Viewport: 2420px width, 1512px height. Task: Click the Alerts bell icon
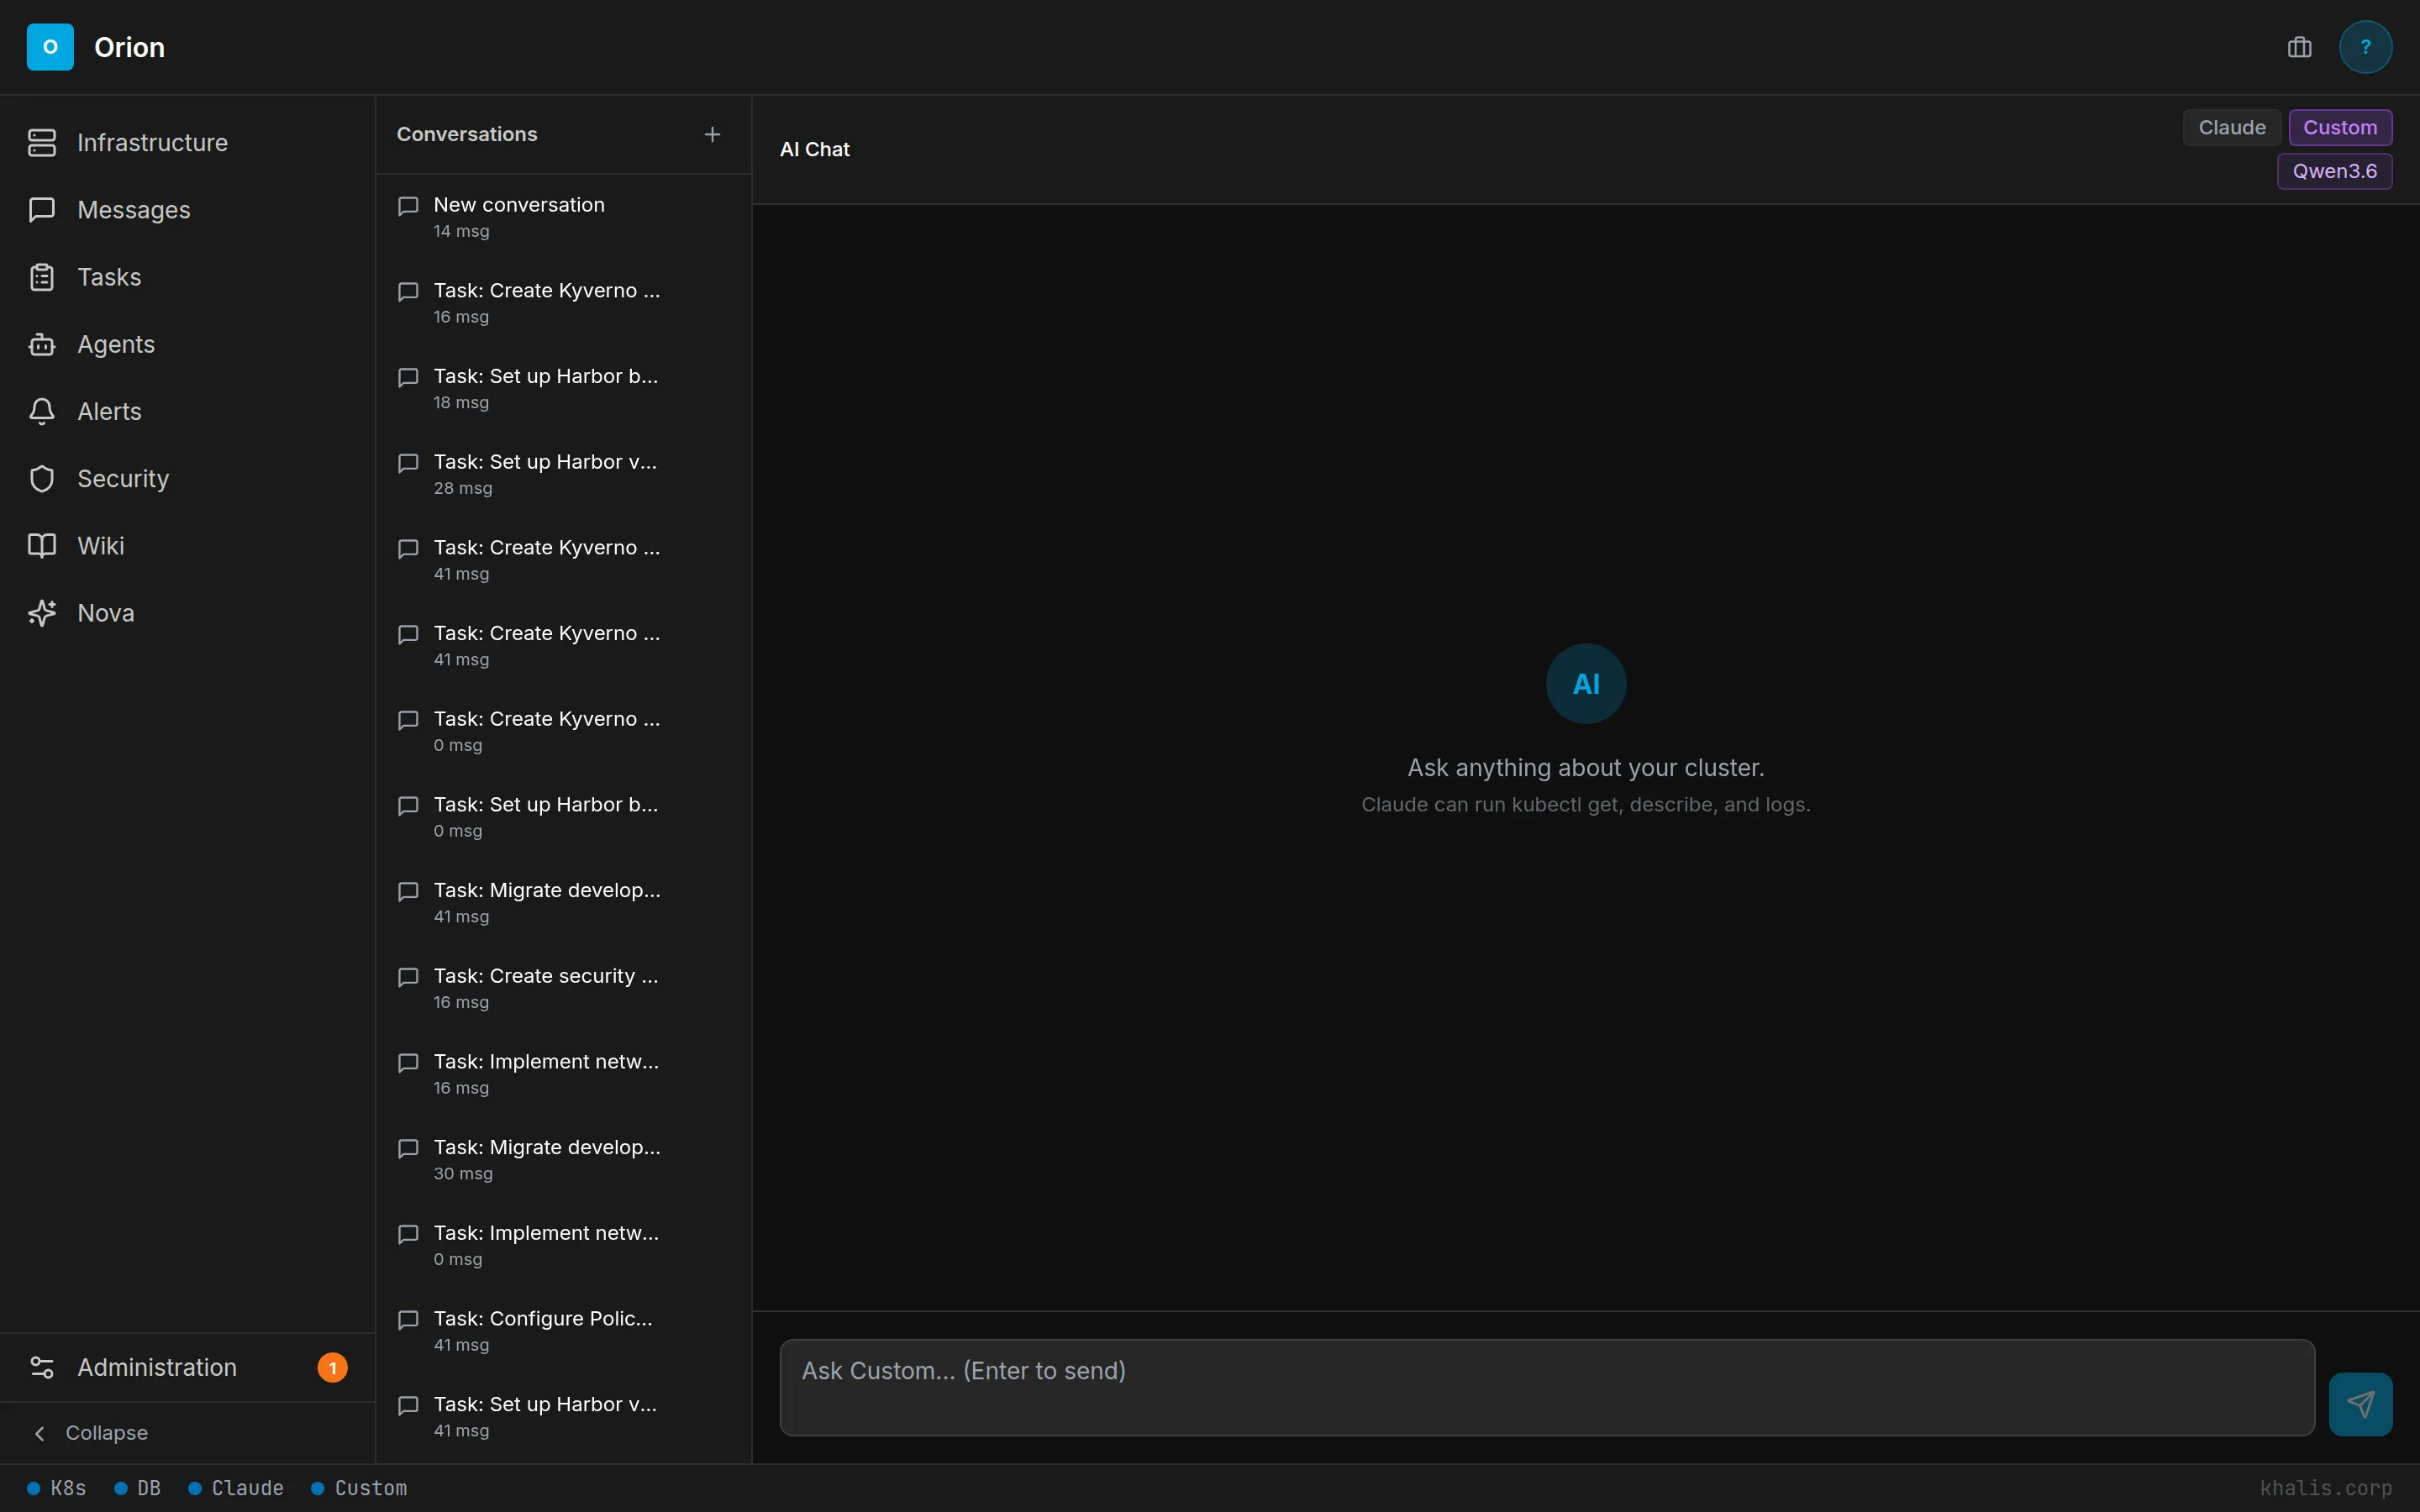(42, 411)
